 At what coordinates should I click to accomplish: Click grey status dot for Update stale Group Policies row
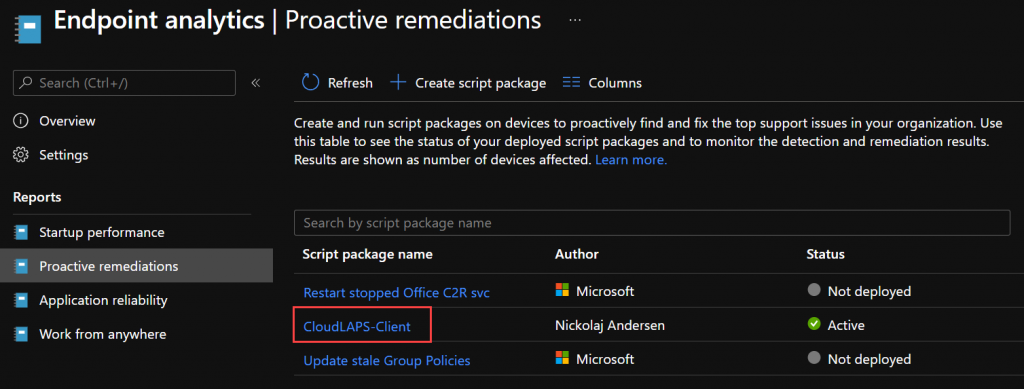814,358
